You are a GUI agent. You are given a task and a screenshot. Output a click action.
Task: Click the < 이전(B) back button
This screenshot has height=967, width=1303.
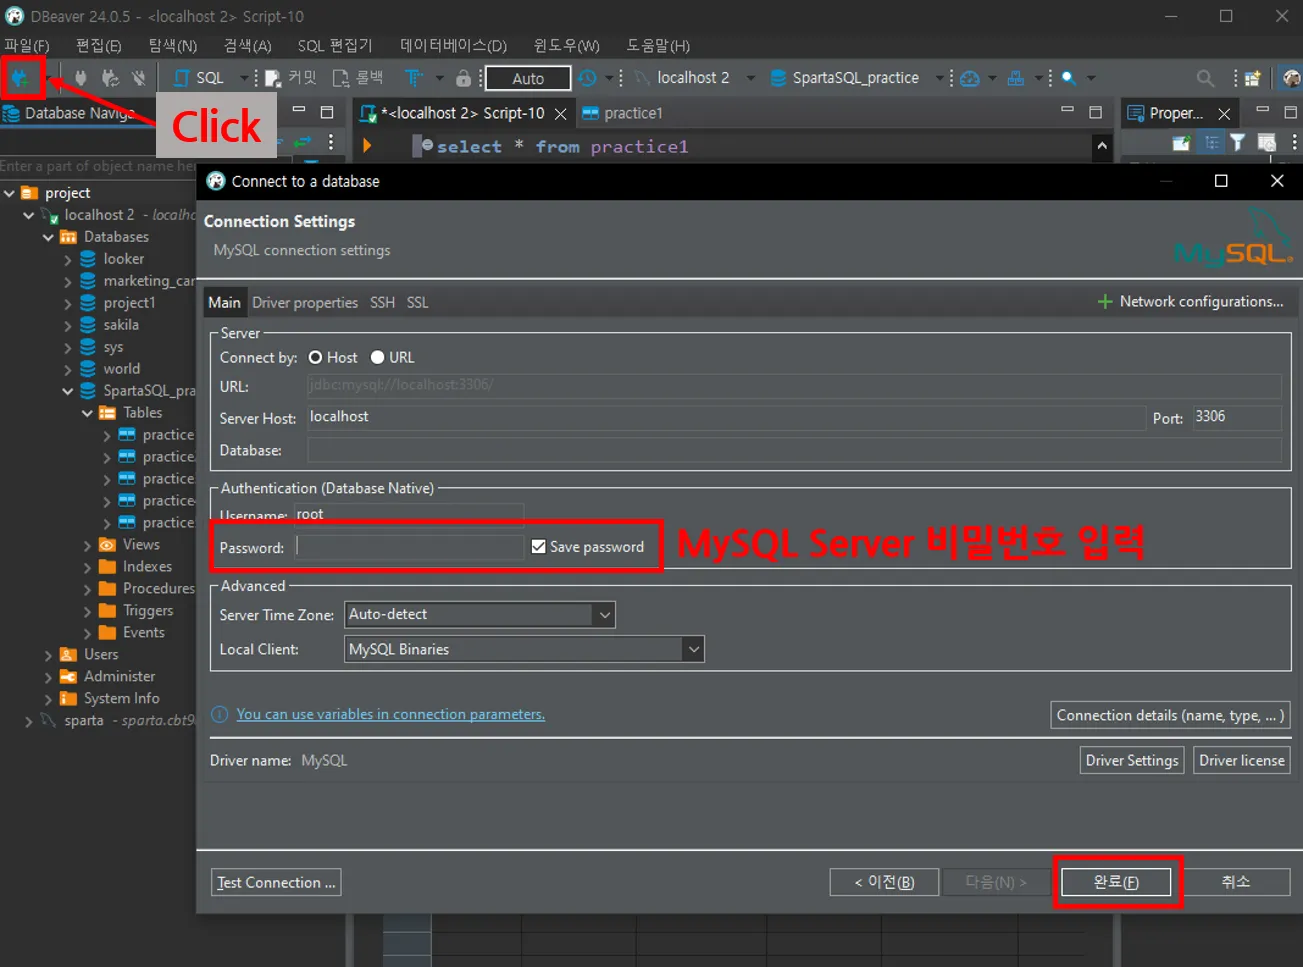884,882
